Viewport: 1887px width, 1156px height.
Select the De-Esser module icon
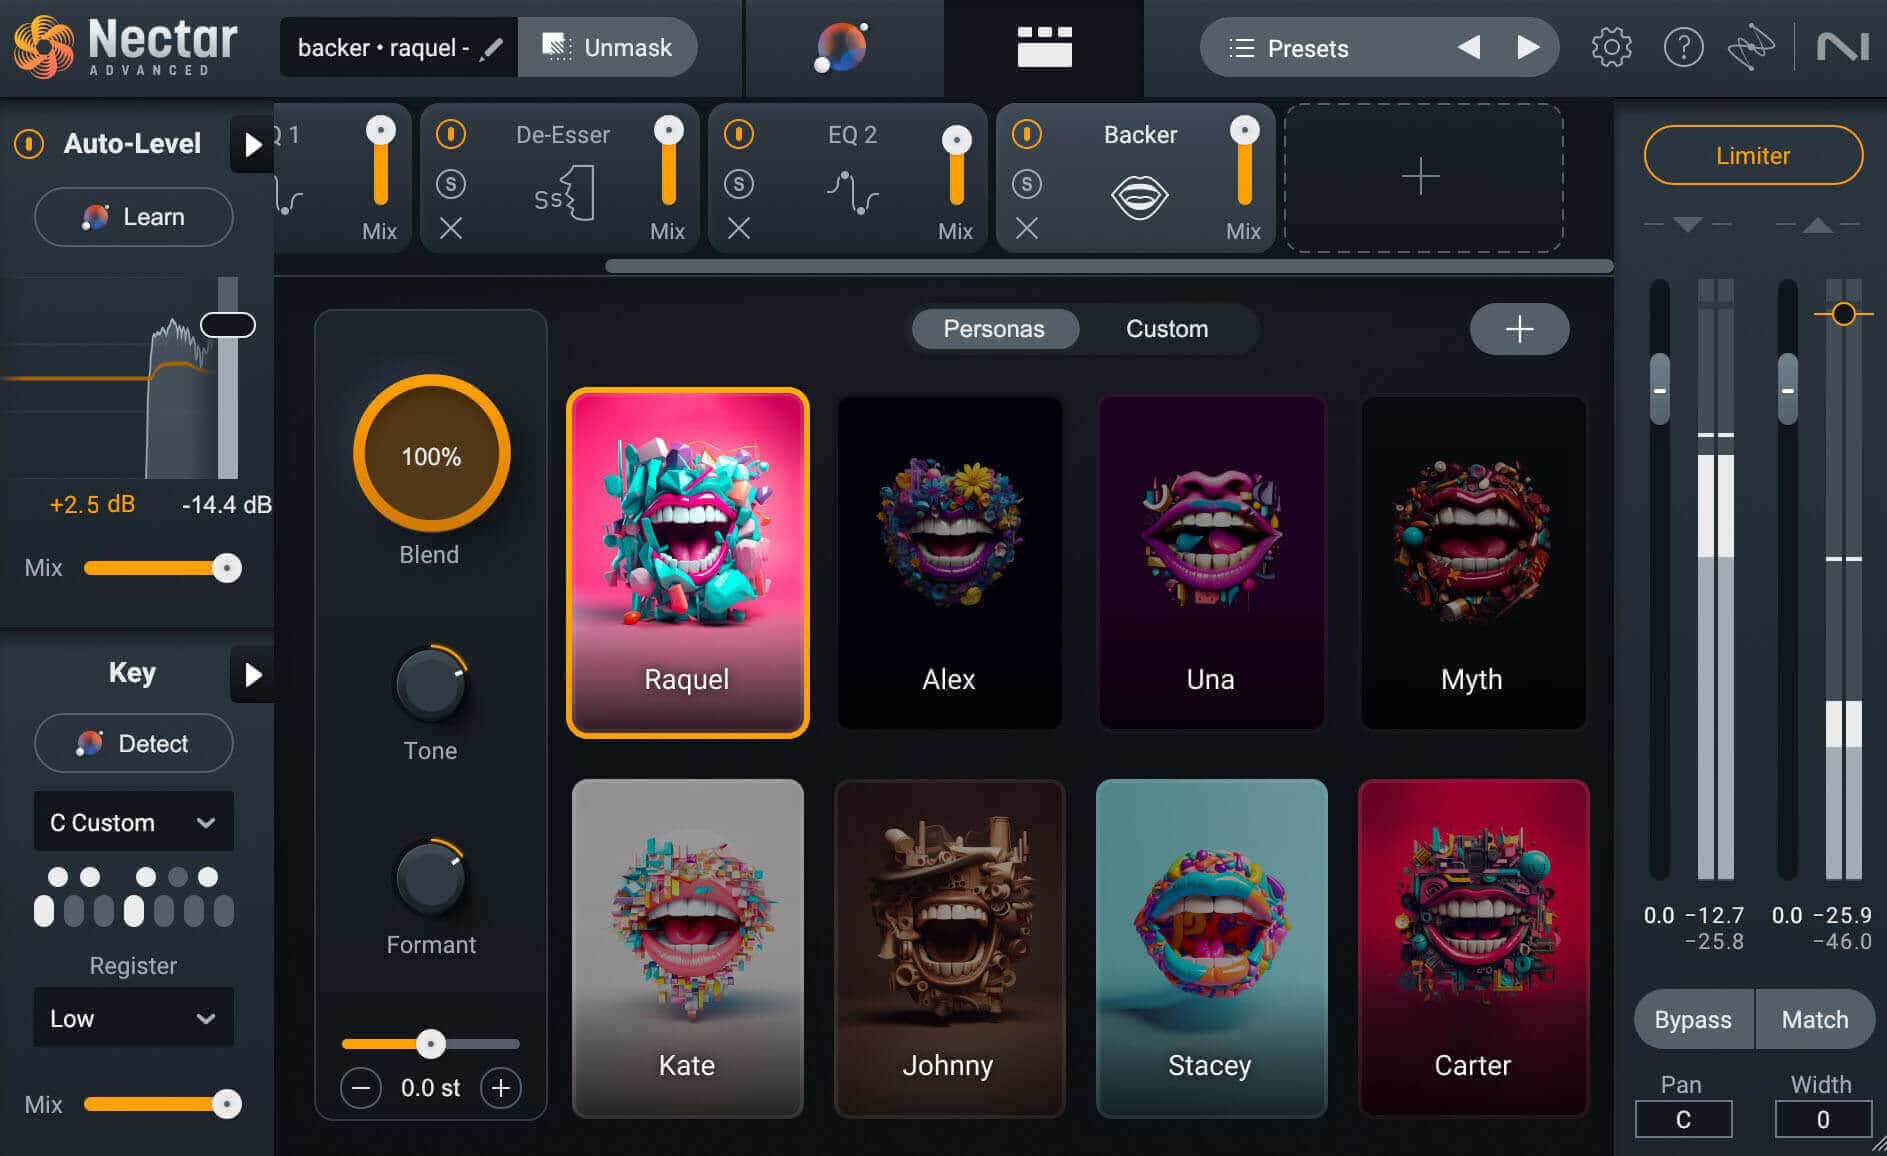coord(564,193)
